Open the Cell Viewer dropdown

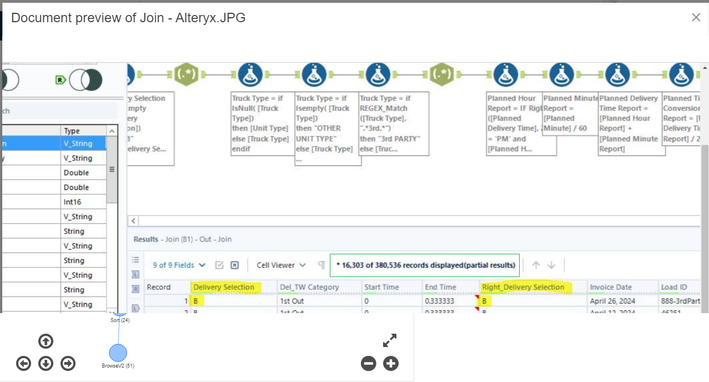(x=281, y=265)
